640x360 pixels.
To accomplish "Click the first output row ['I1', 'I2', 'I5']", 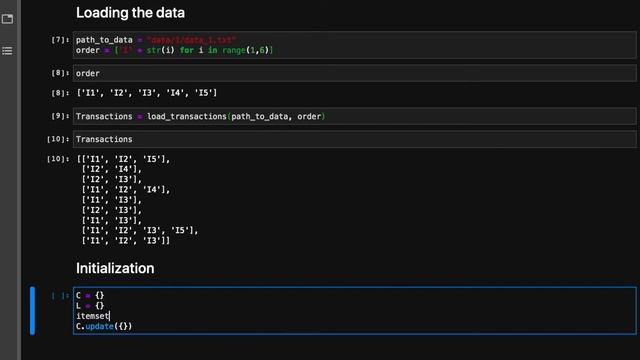I will [123, 159].
